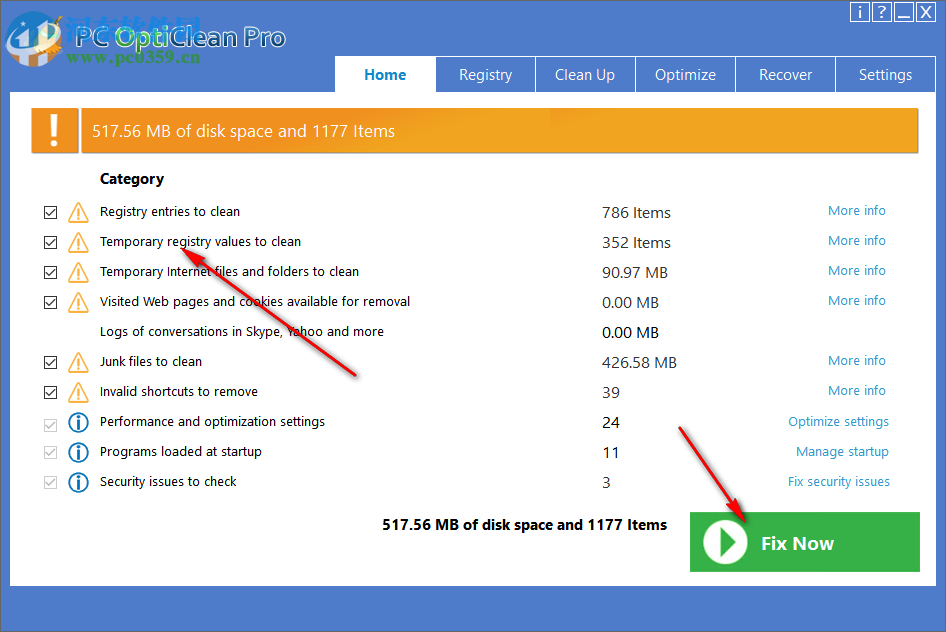The width and height of the screenshot is (946, 632).
Task: Click the Security issues to check label
Action: 168,482
